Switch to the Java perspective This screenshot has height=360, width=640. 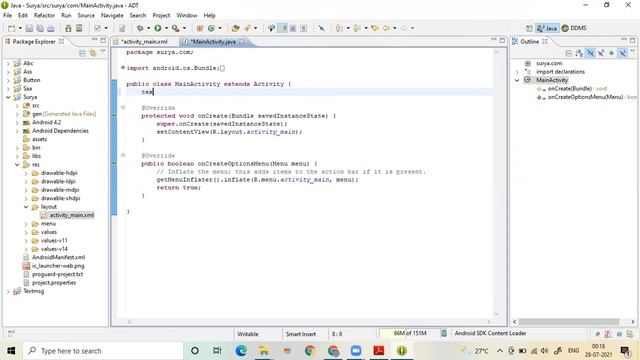547,28
